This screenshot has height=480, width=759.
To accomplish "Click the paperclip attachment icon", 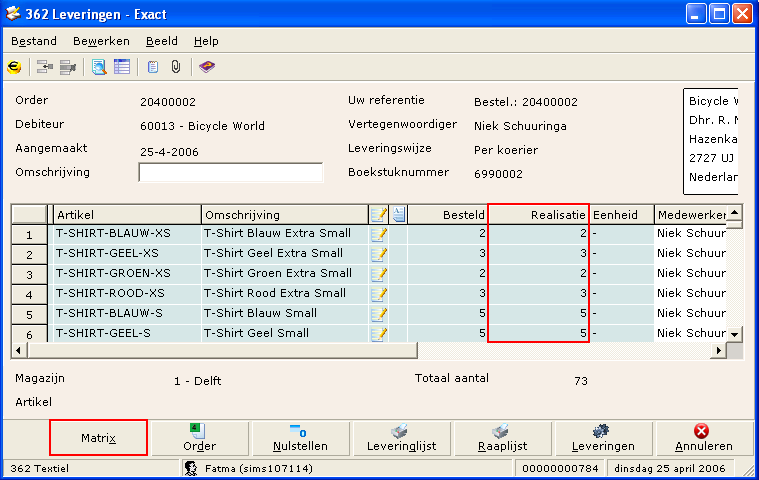I will point(175,67).
